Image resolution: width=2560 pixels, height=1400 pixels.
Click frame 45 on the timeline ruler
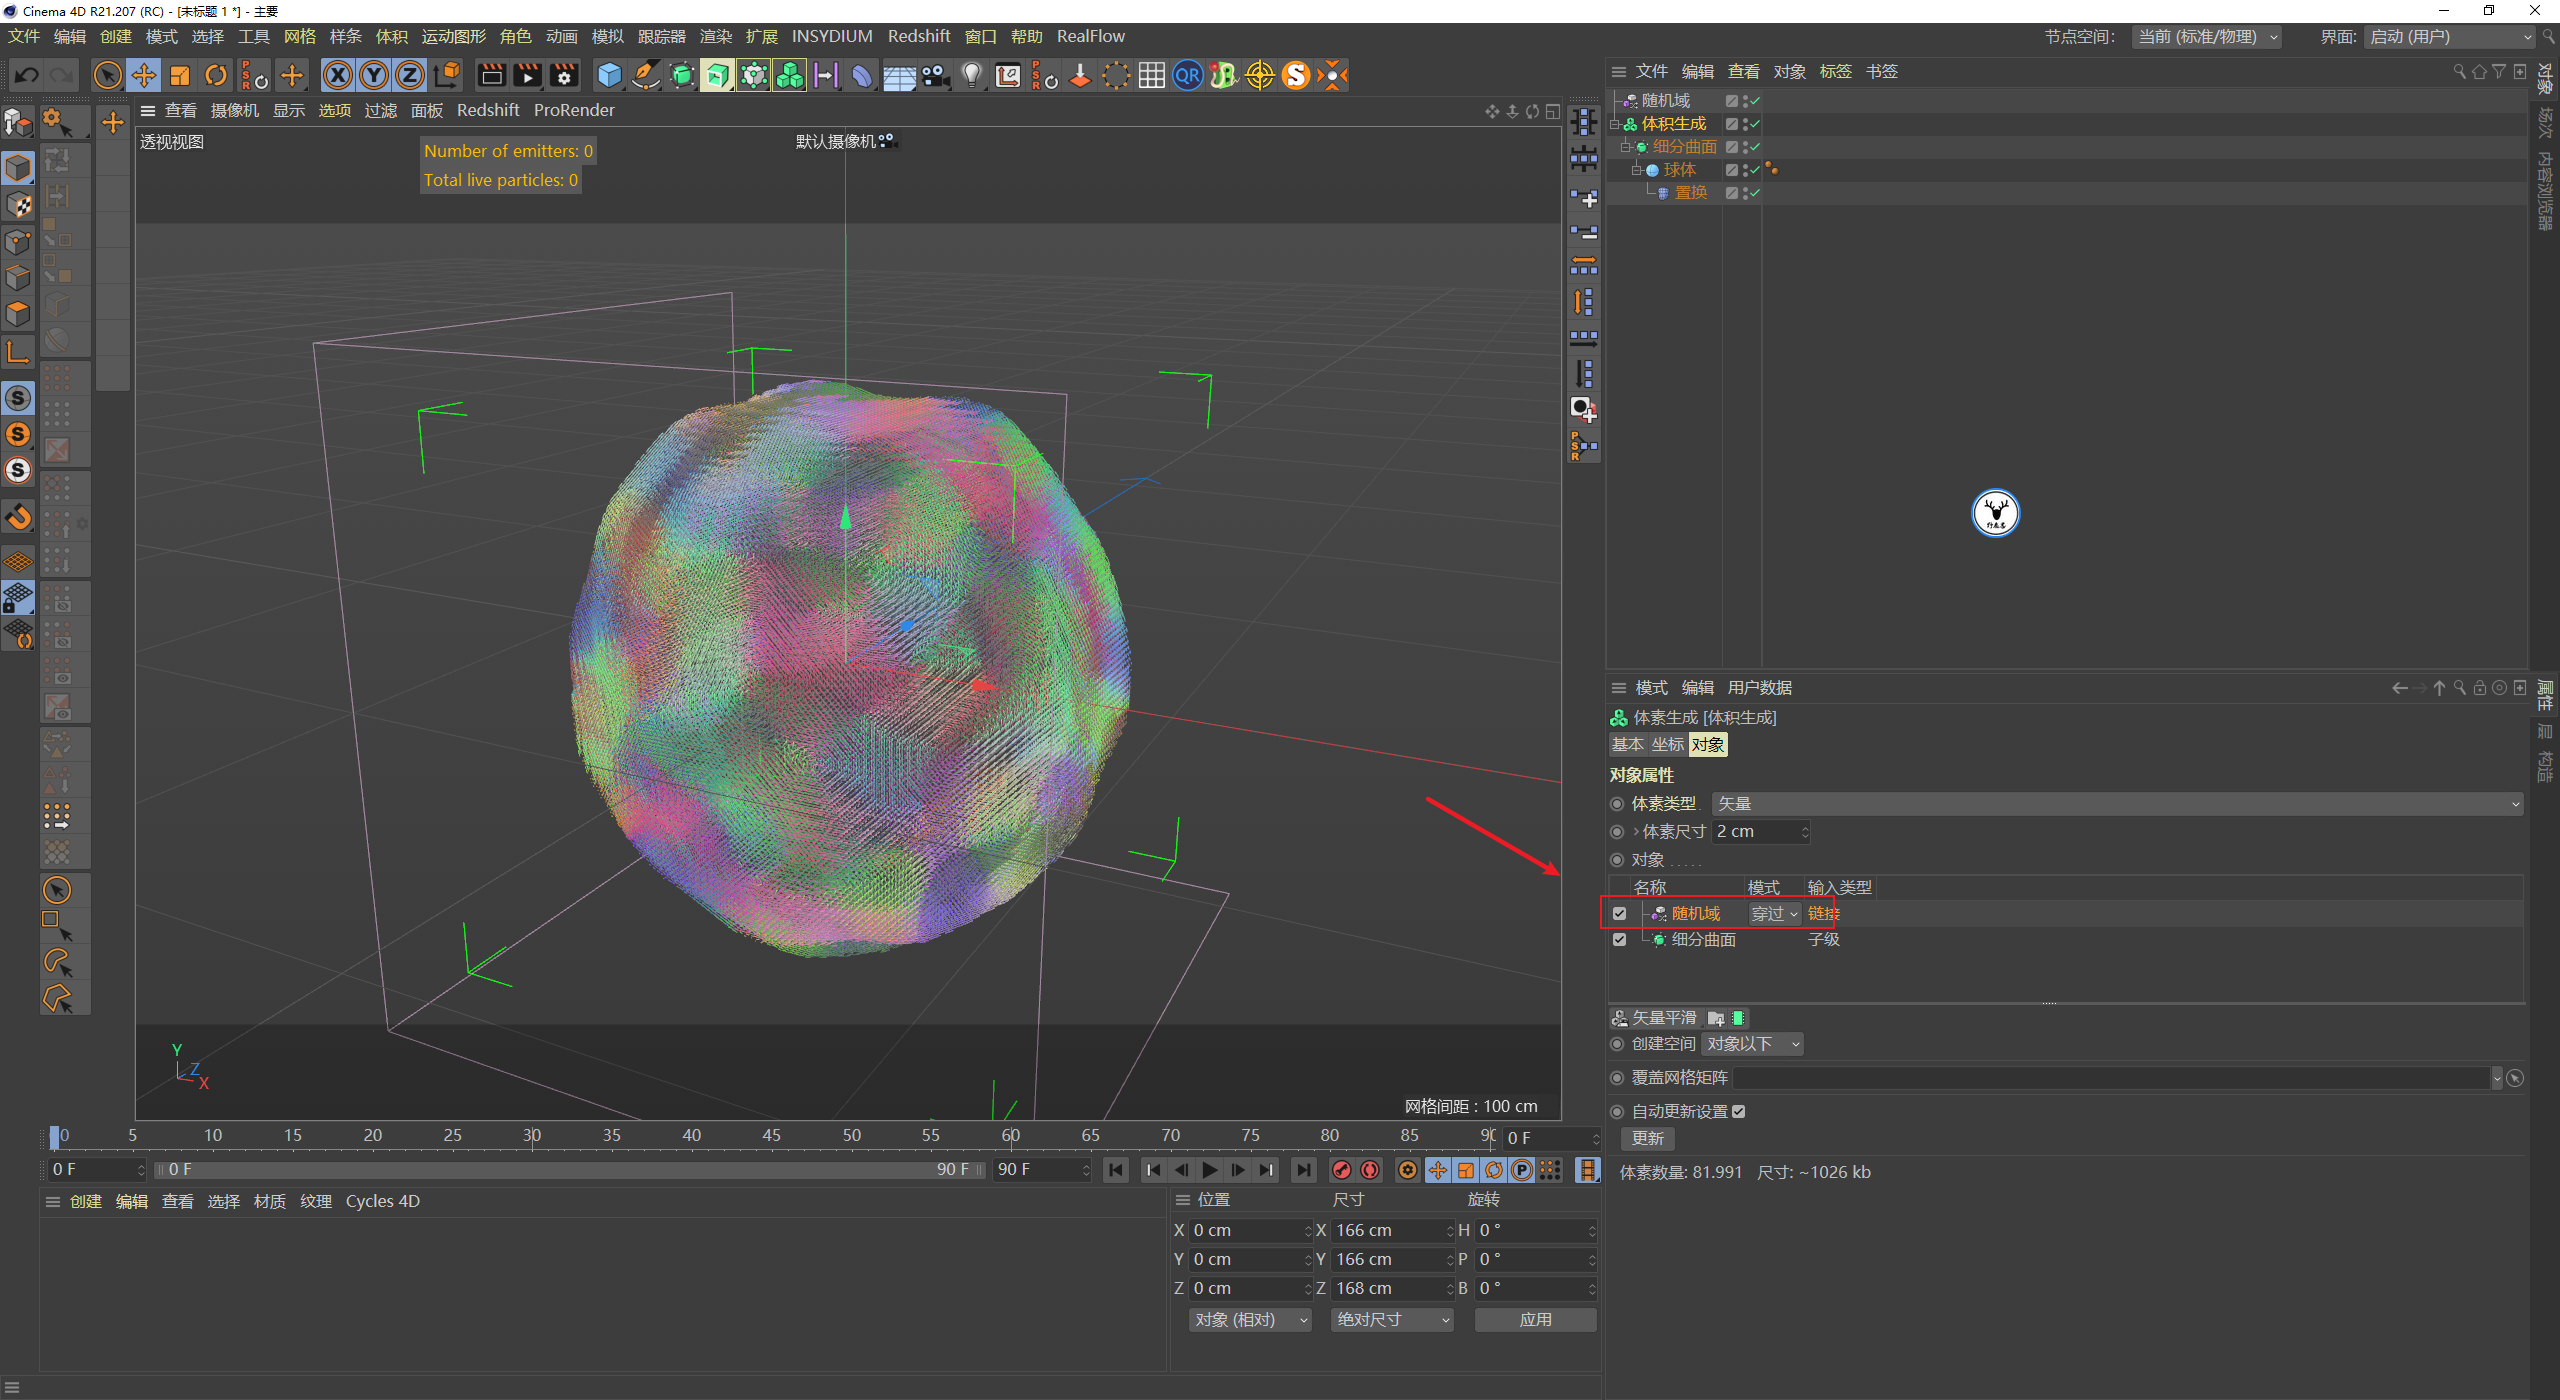coord(771,1136)
